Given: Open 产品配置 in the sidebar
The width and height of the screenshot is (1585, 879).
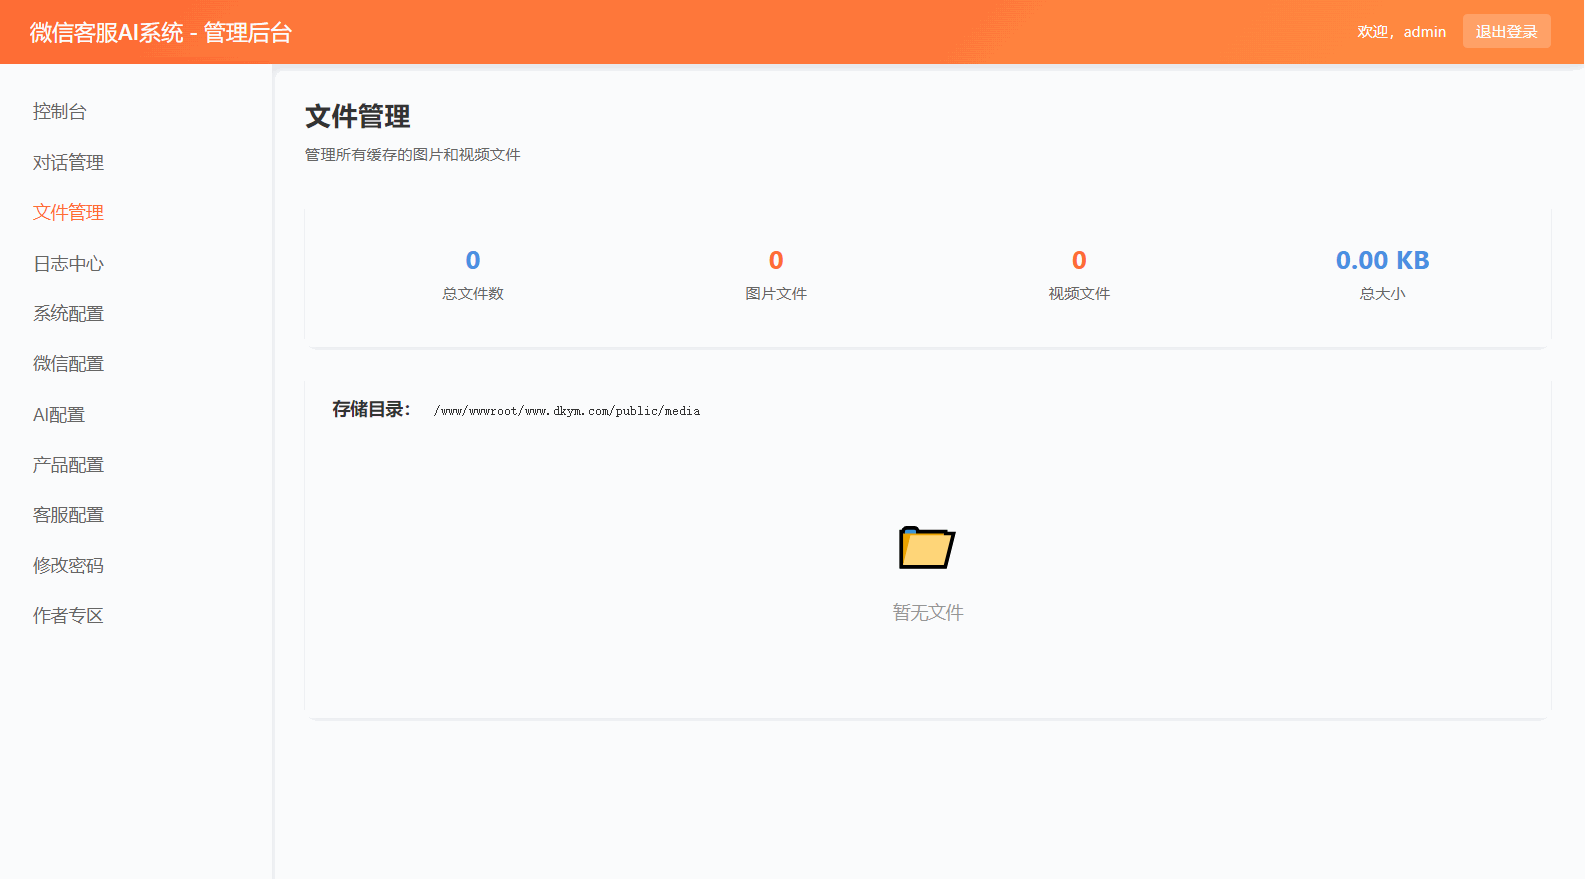Looking at the screenshot, I should (x=68, y=465).
